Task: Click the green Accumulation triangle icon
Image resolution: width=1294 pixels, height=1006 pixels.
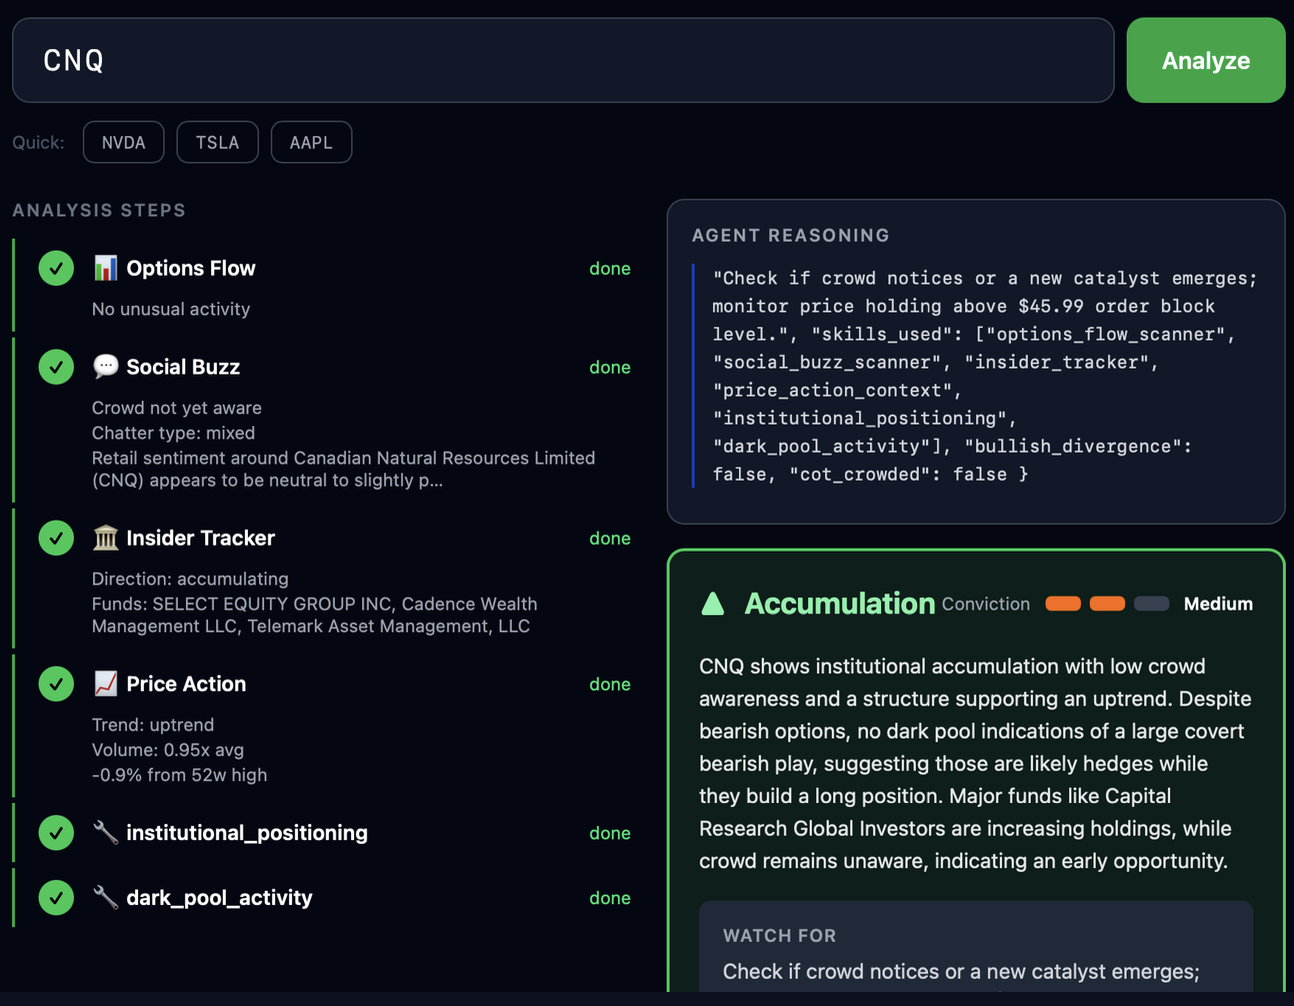Action: click(713, 604)
